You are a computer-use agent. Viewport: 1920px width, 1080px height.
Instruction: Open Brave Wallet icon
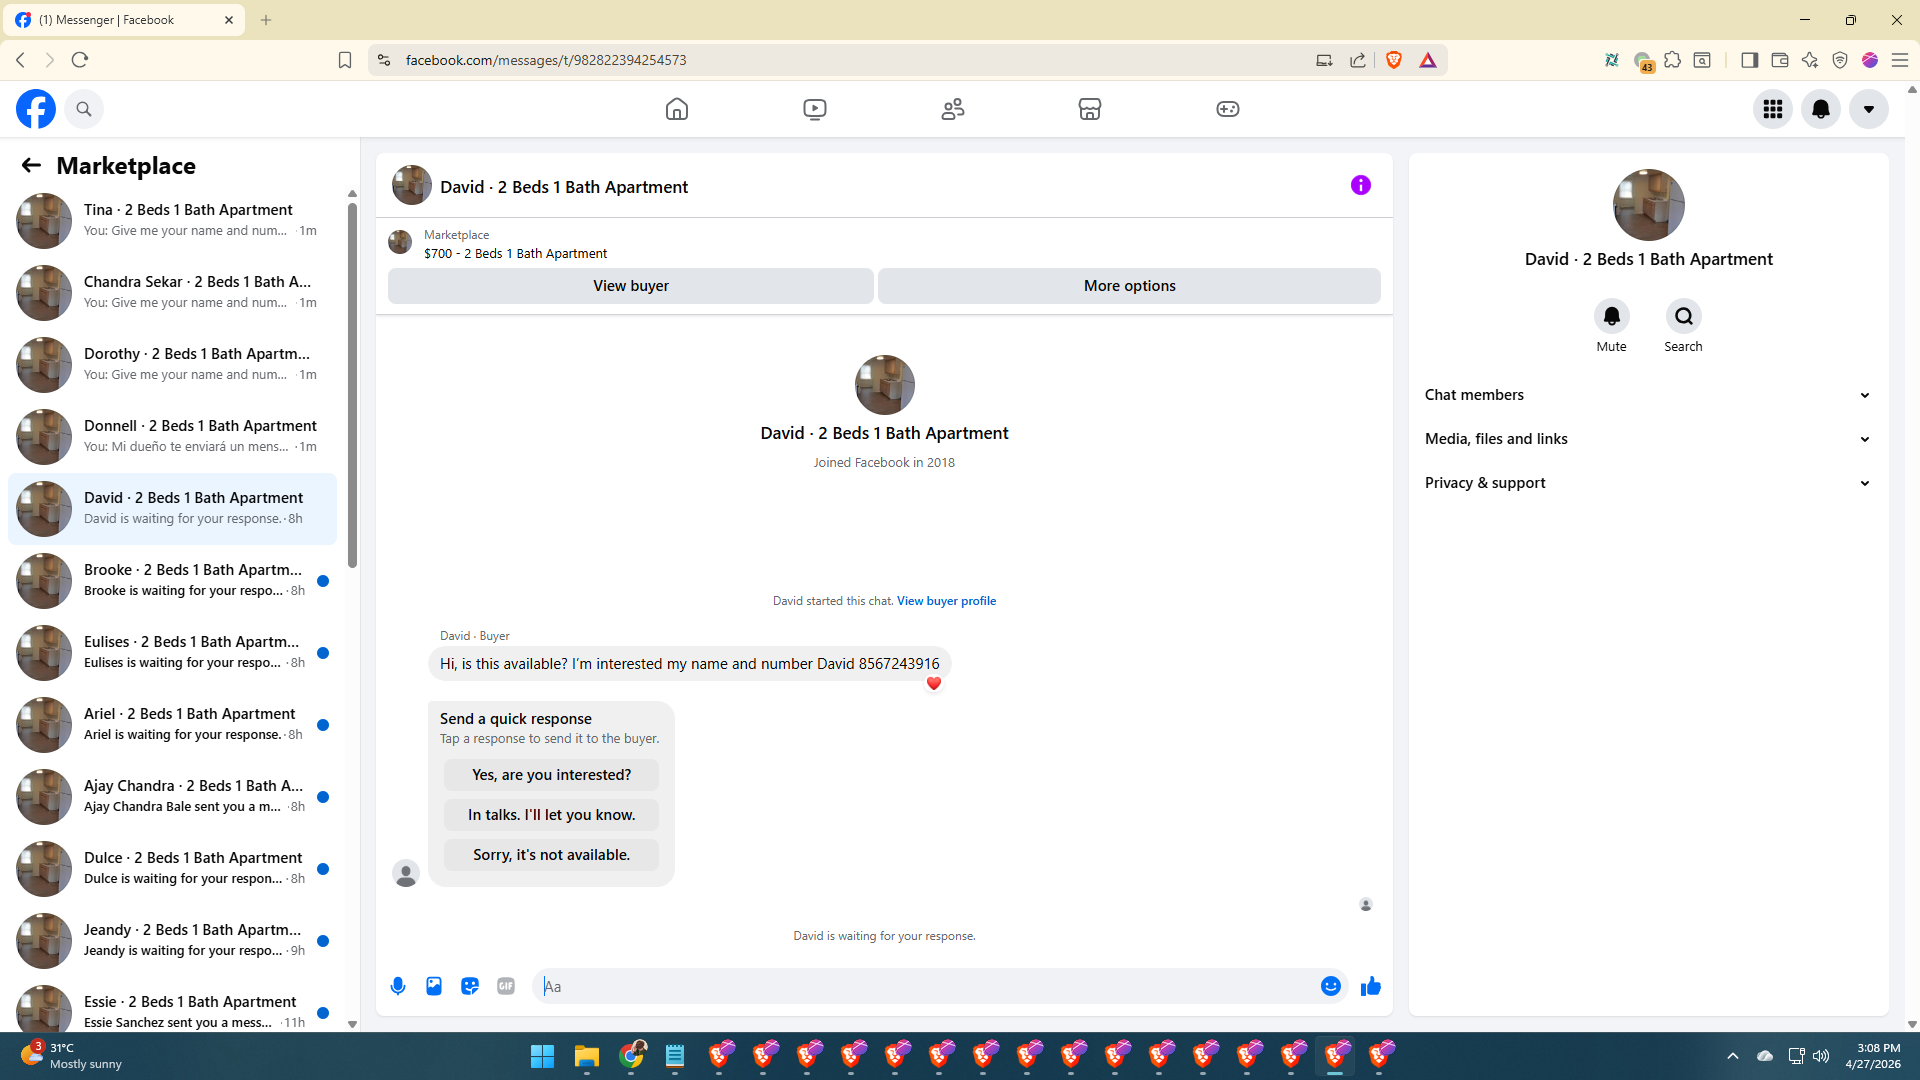click(1779, 60)
